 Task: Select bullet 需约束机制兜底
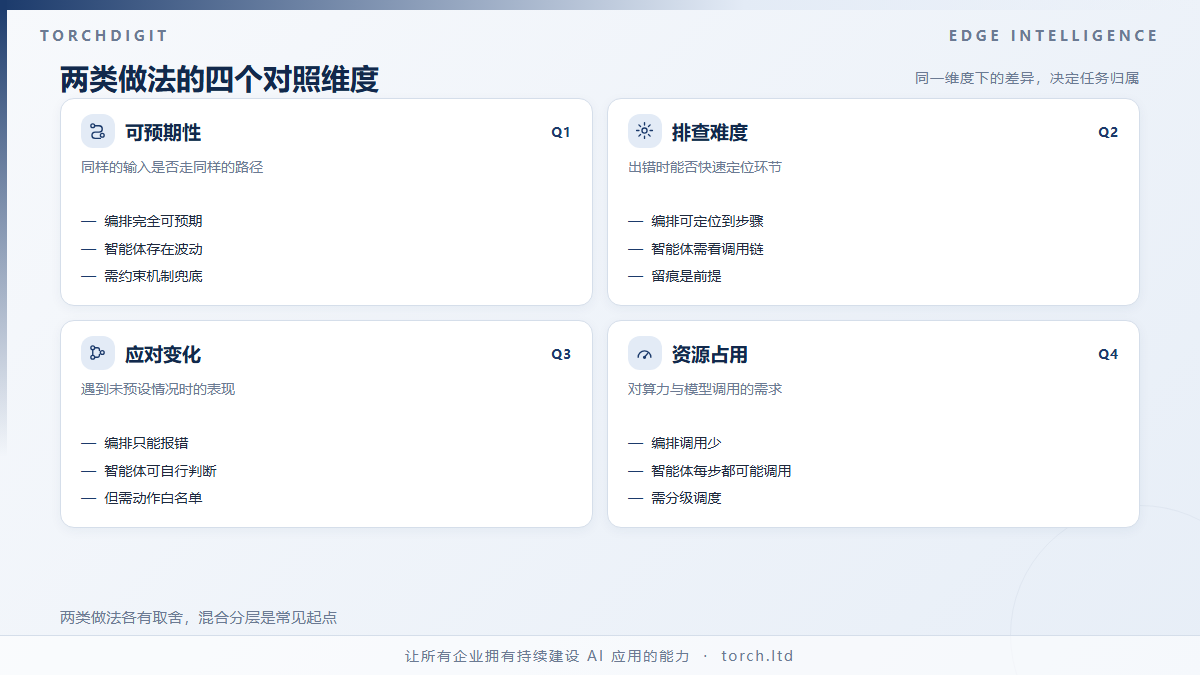[153, 276]
